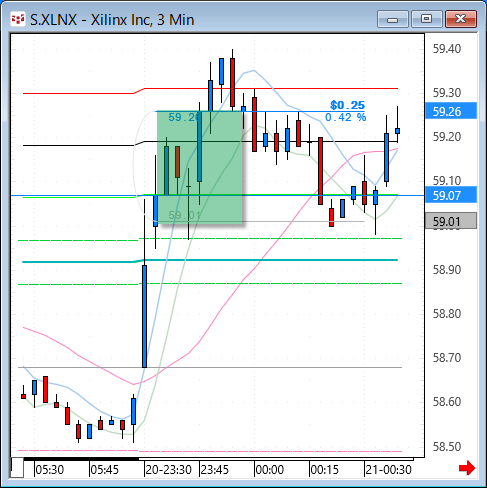Click the 05:45 time axis label
Viewport: 487px width, 488px height.
point(105,470)
